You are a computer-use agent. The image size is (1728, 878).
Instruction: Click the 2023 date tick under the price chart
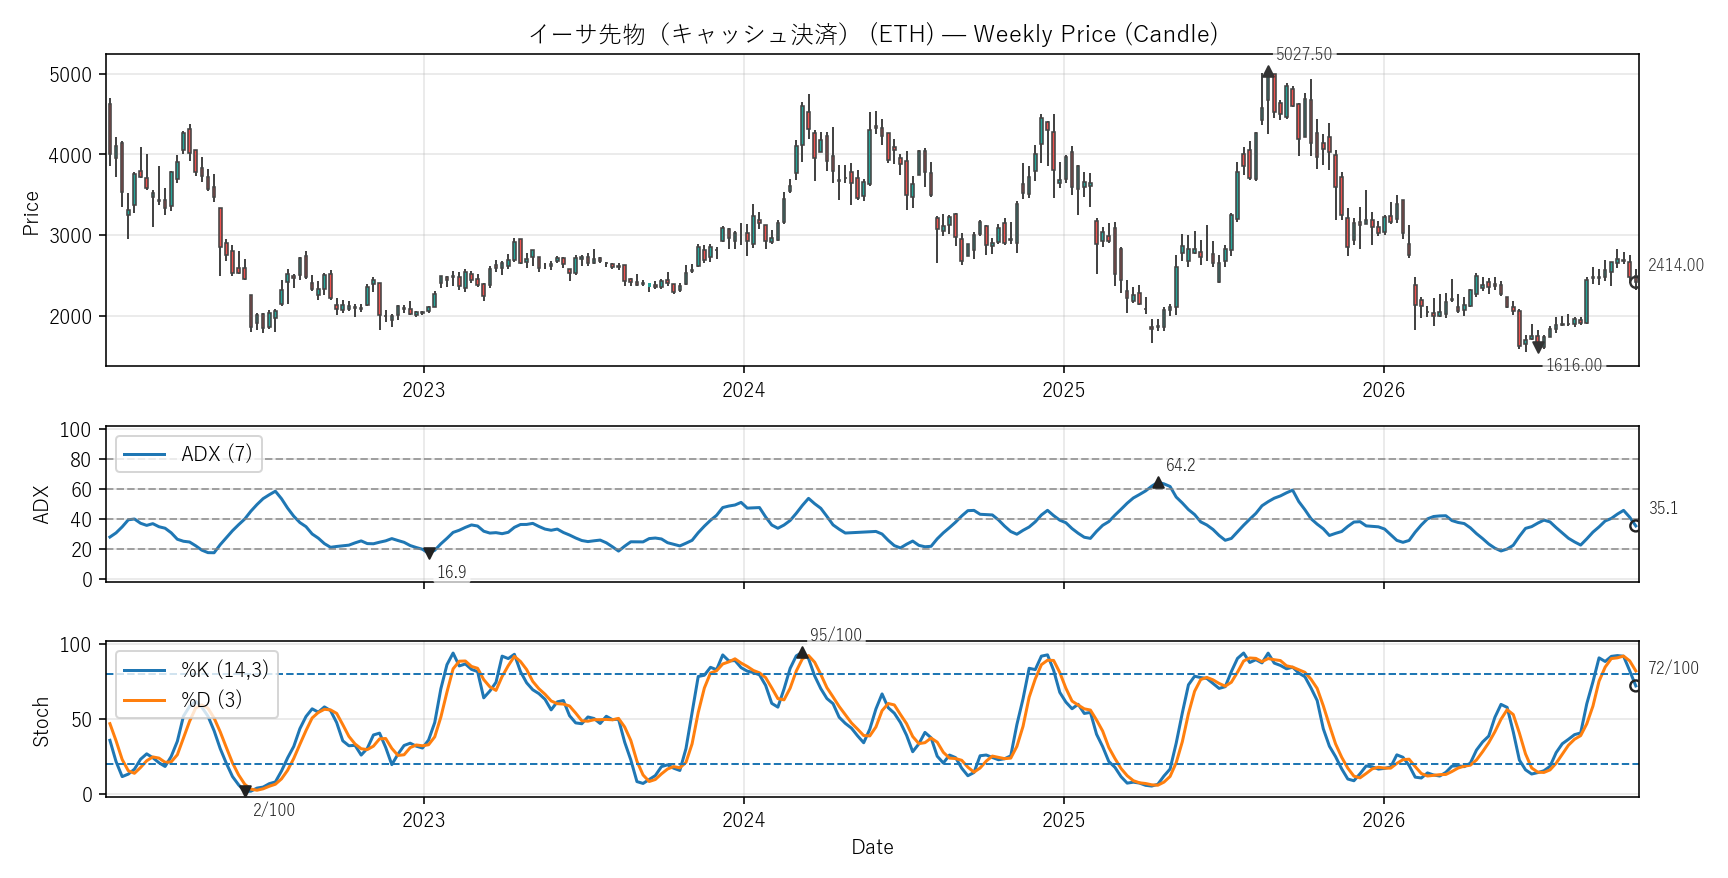point(424,390)
